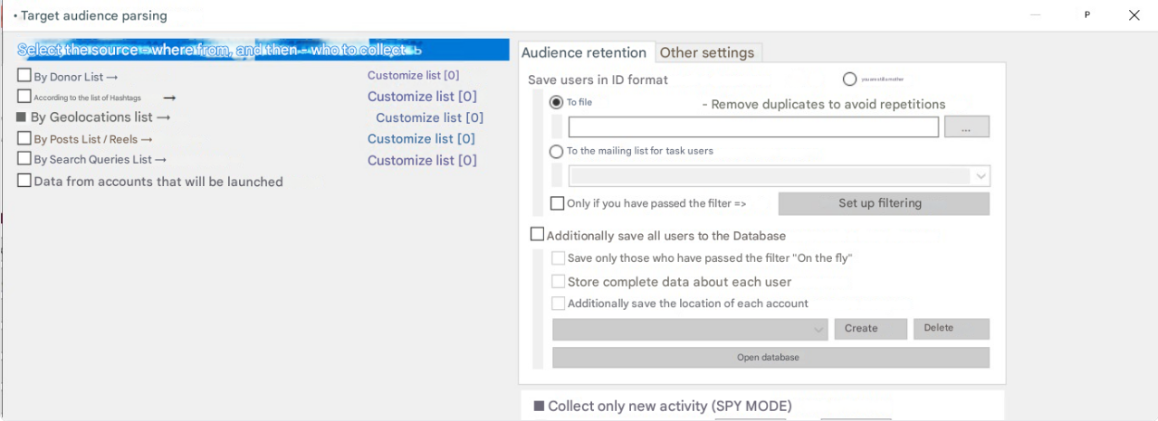Image resolution: width=1158 pixels, height=421 pixels.
Task: Select the To file radio button
Action: coord(556,103)
